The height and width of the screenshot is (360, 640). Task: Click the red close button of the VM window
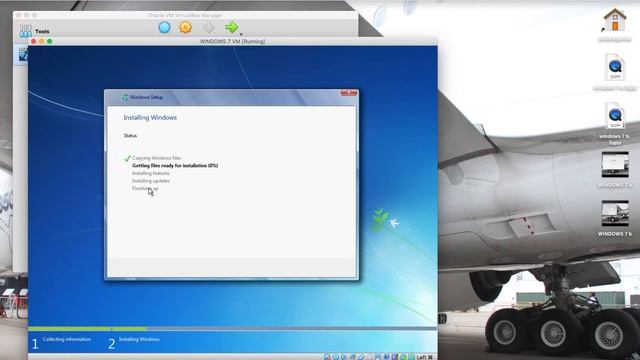coord(33,41)
